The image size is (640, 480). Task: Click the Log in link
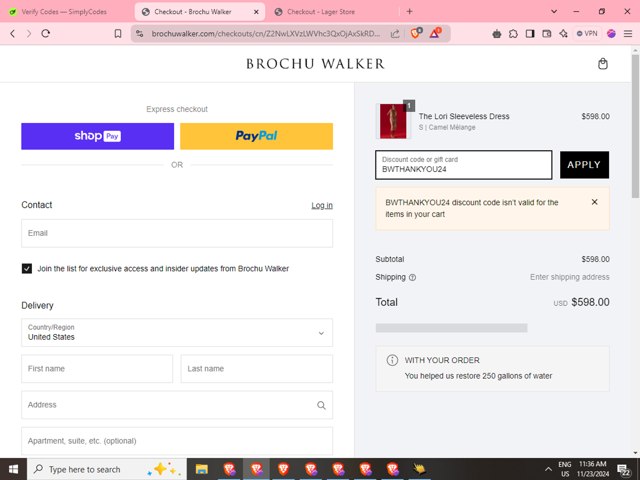pyautogui.click(x=322, y=205)
